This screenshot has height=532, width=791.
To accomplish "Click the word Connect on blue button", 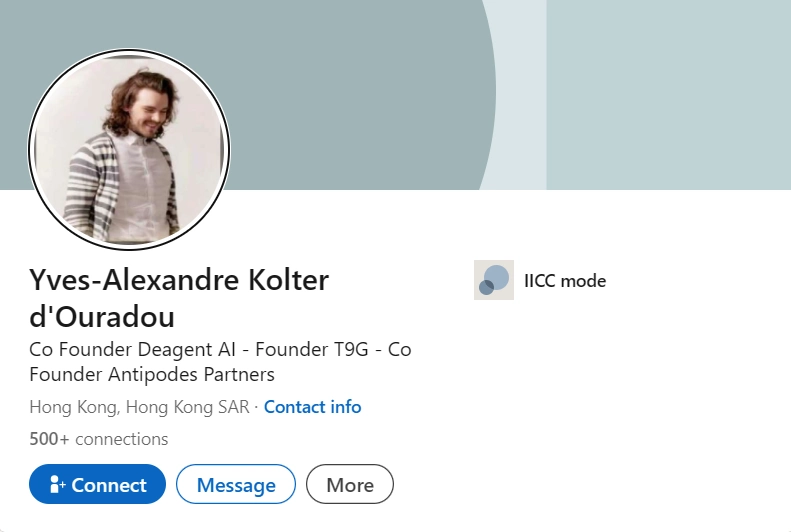I will 109,485.
